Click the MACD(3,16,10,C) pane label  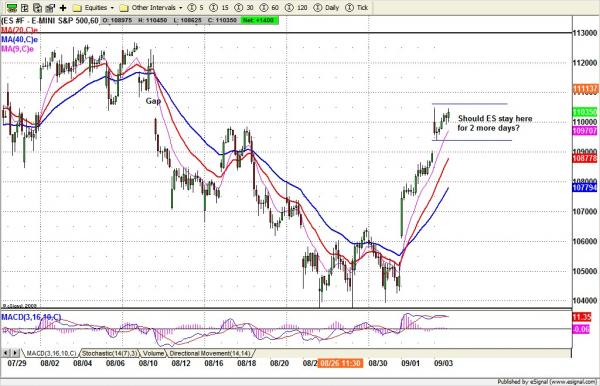[31, 317]
